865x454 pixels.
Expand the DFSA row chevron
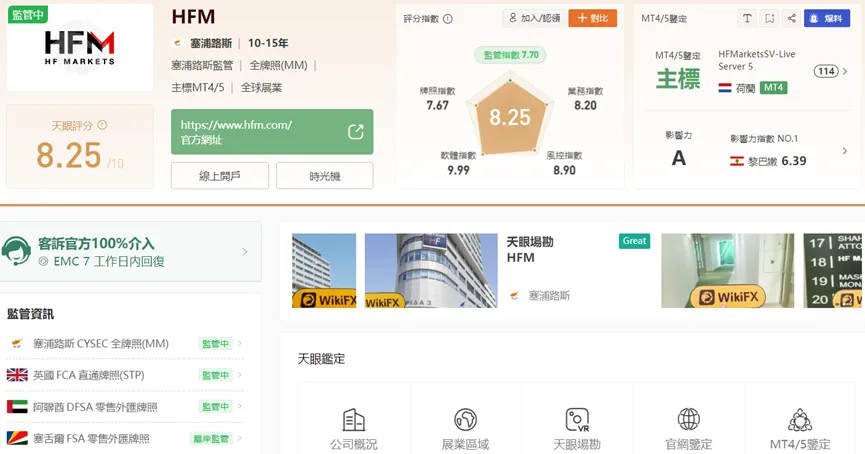pyautogui.click(x=239, y=406)
